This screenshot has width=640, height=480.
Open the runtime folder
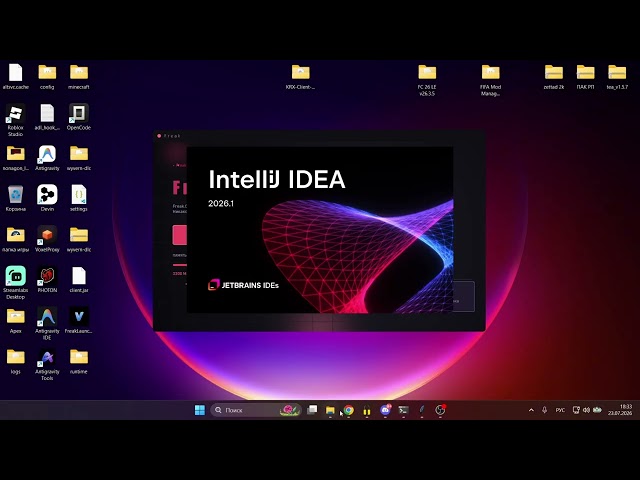click(x=79, y=361)
